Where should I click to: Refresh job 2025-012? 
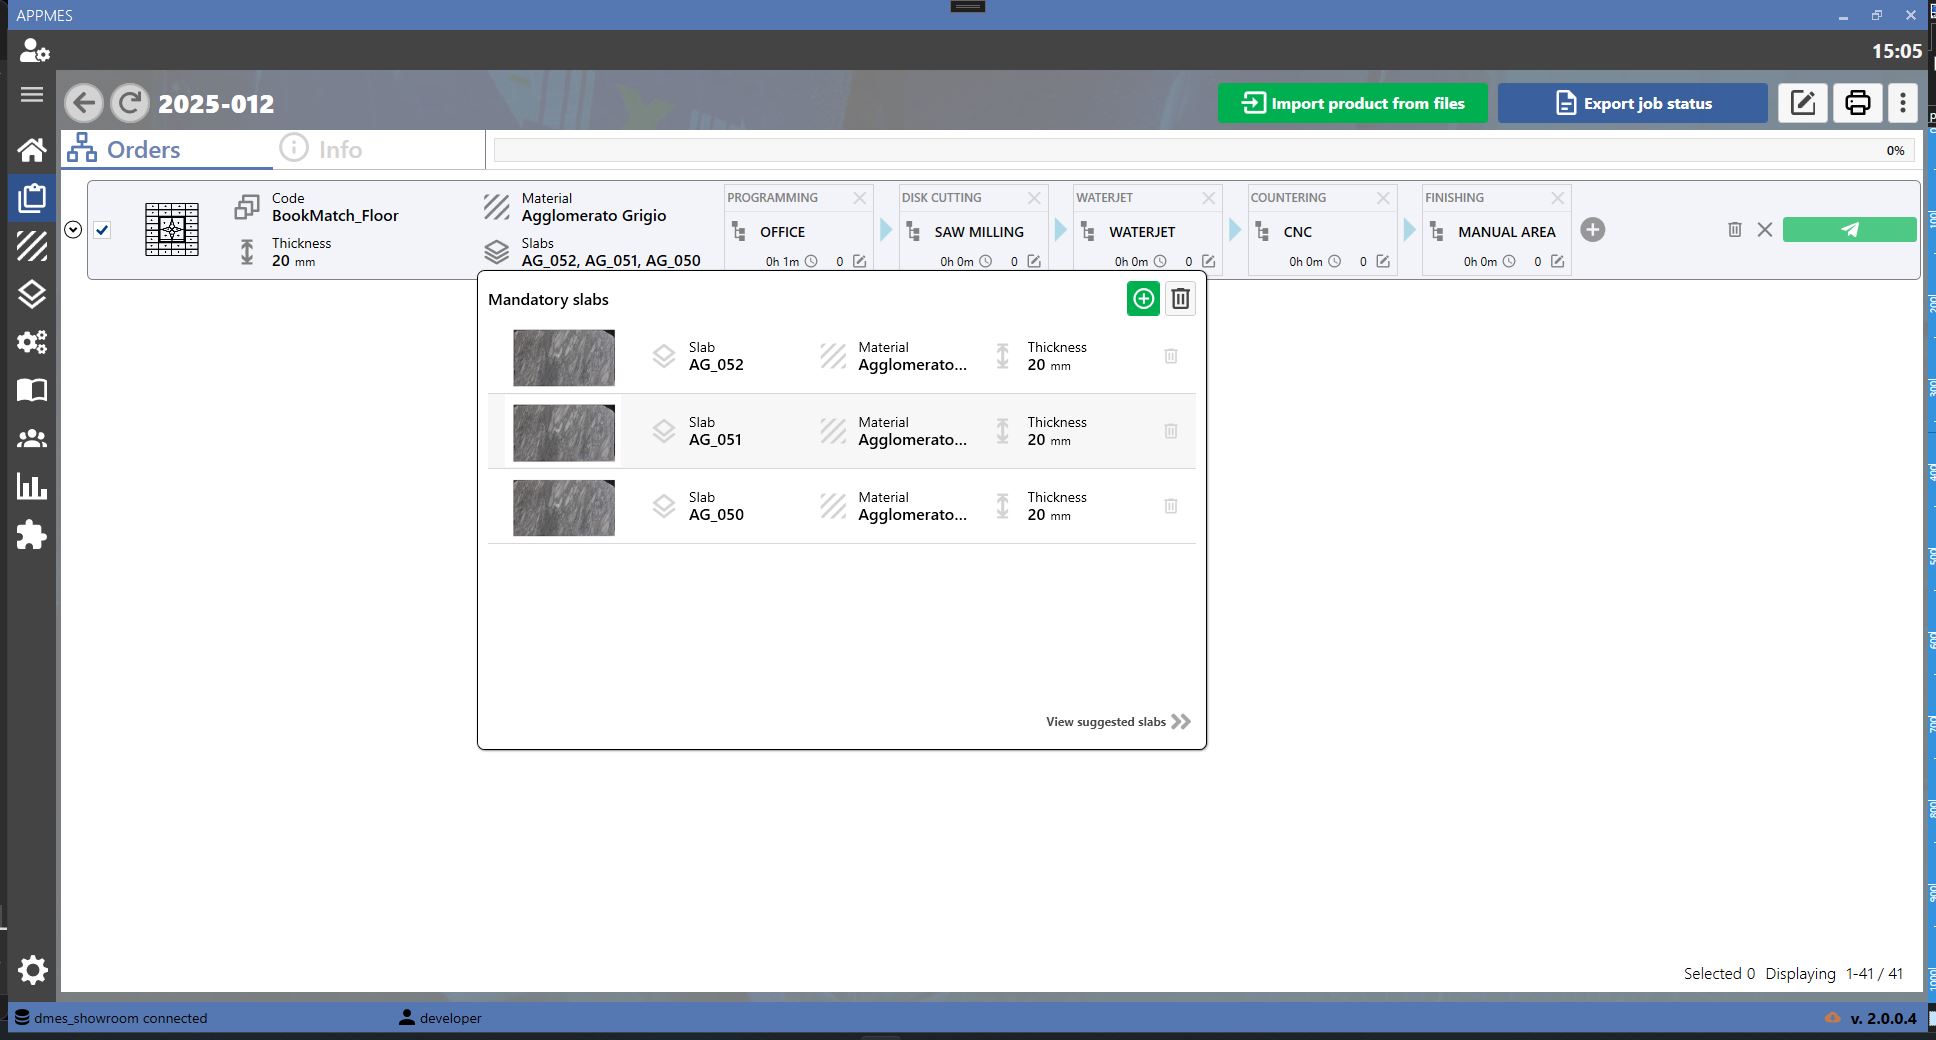coord(129,103)
